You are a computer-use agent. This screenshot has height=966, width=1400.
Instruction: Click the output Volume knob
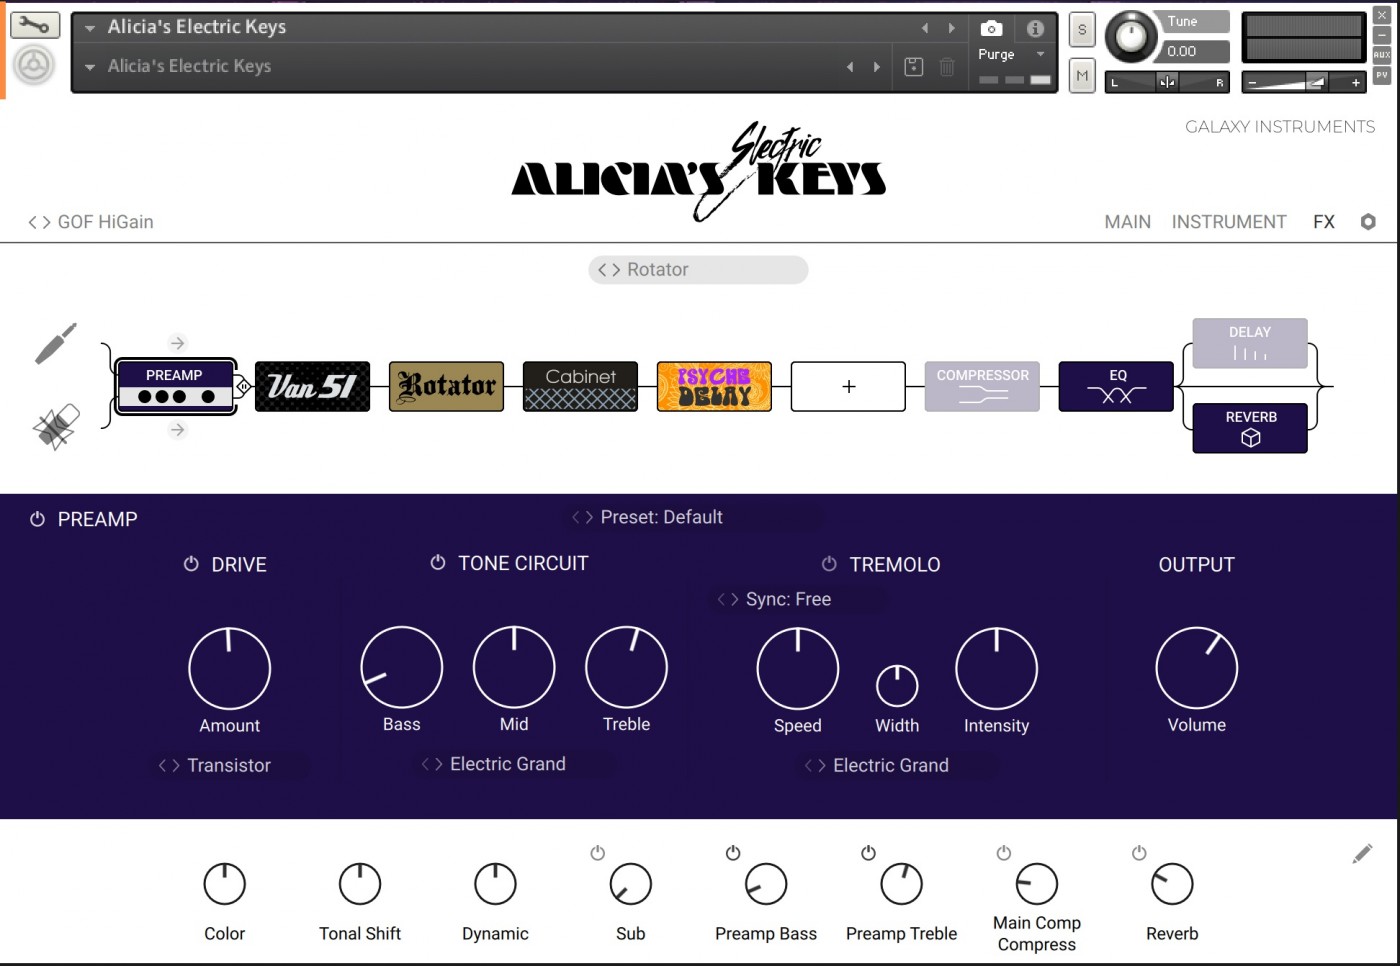pos(1196,667)
